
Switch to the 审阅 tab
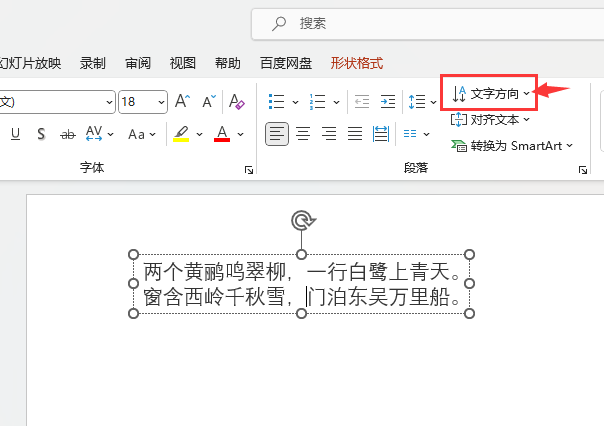[138, 63]
